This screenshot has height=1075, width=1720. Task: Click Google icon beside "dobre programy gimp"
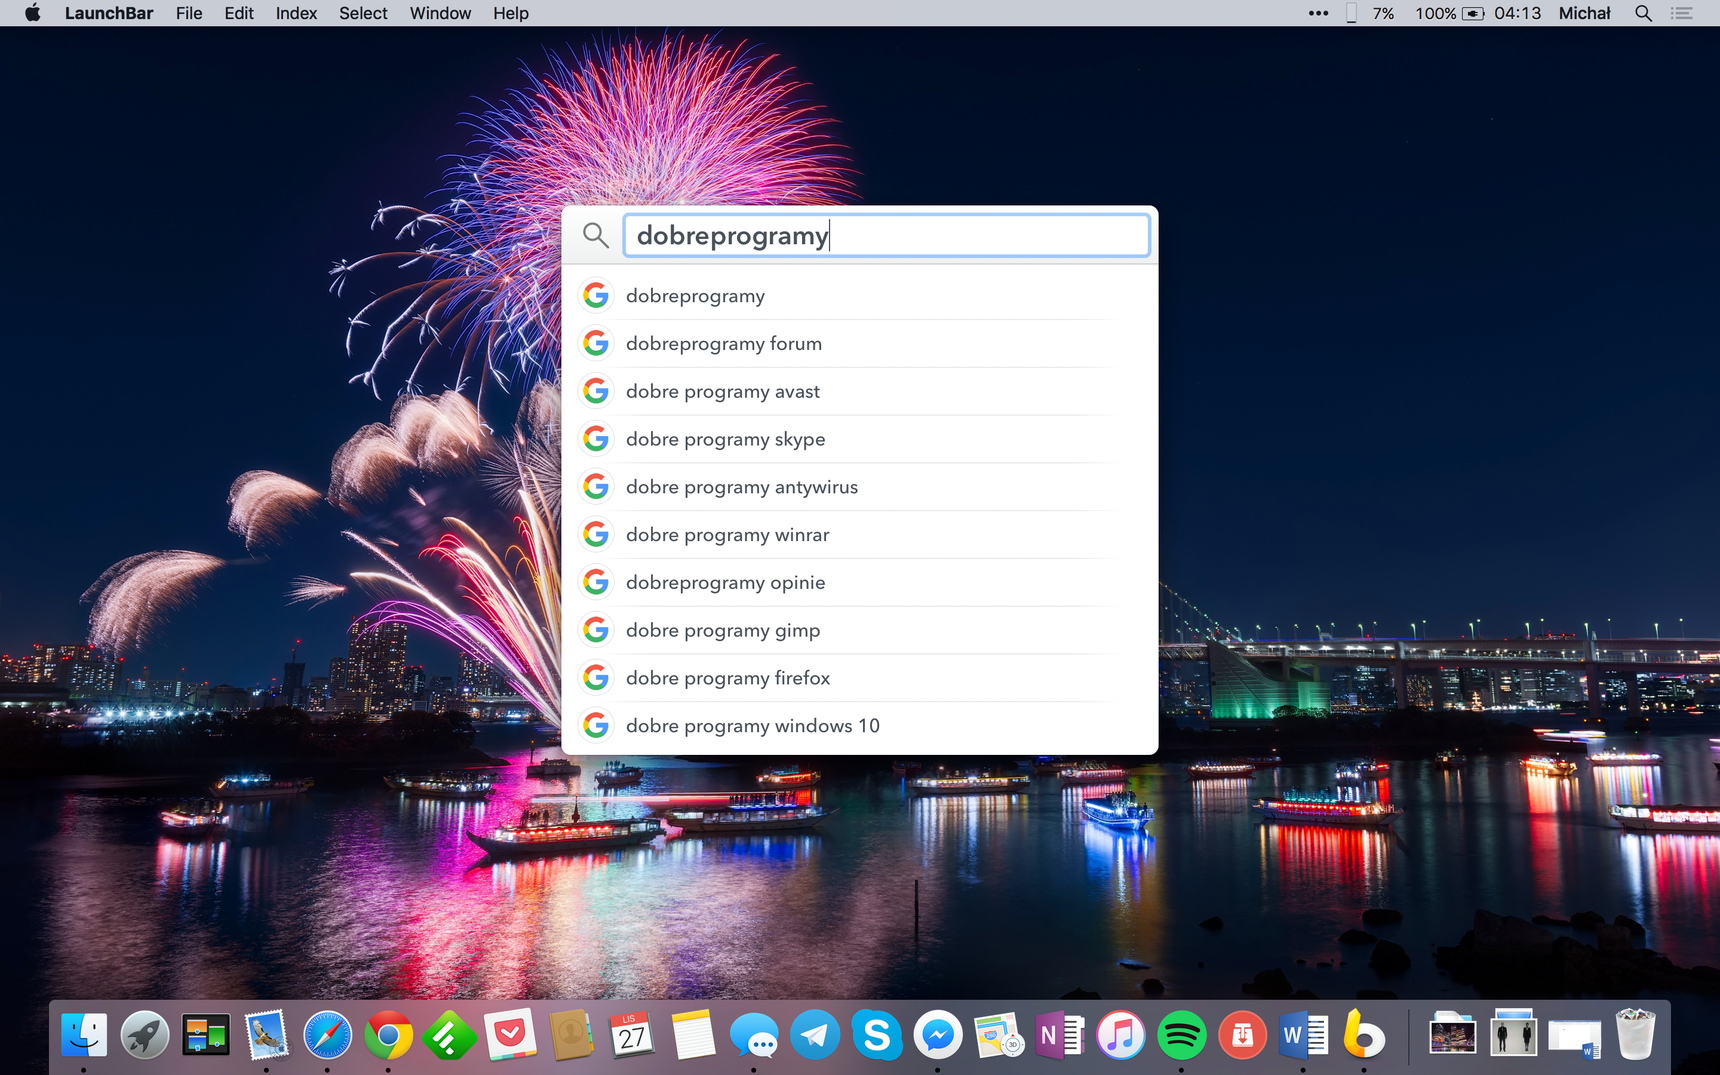596,630
